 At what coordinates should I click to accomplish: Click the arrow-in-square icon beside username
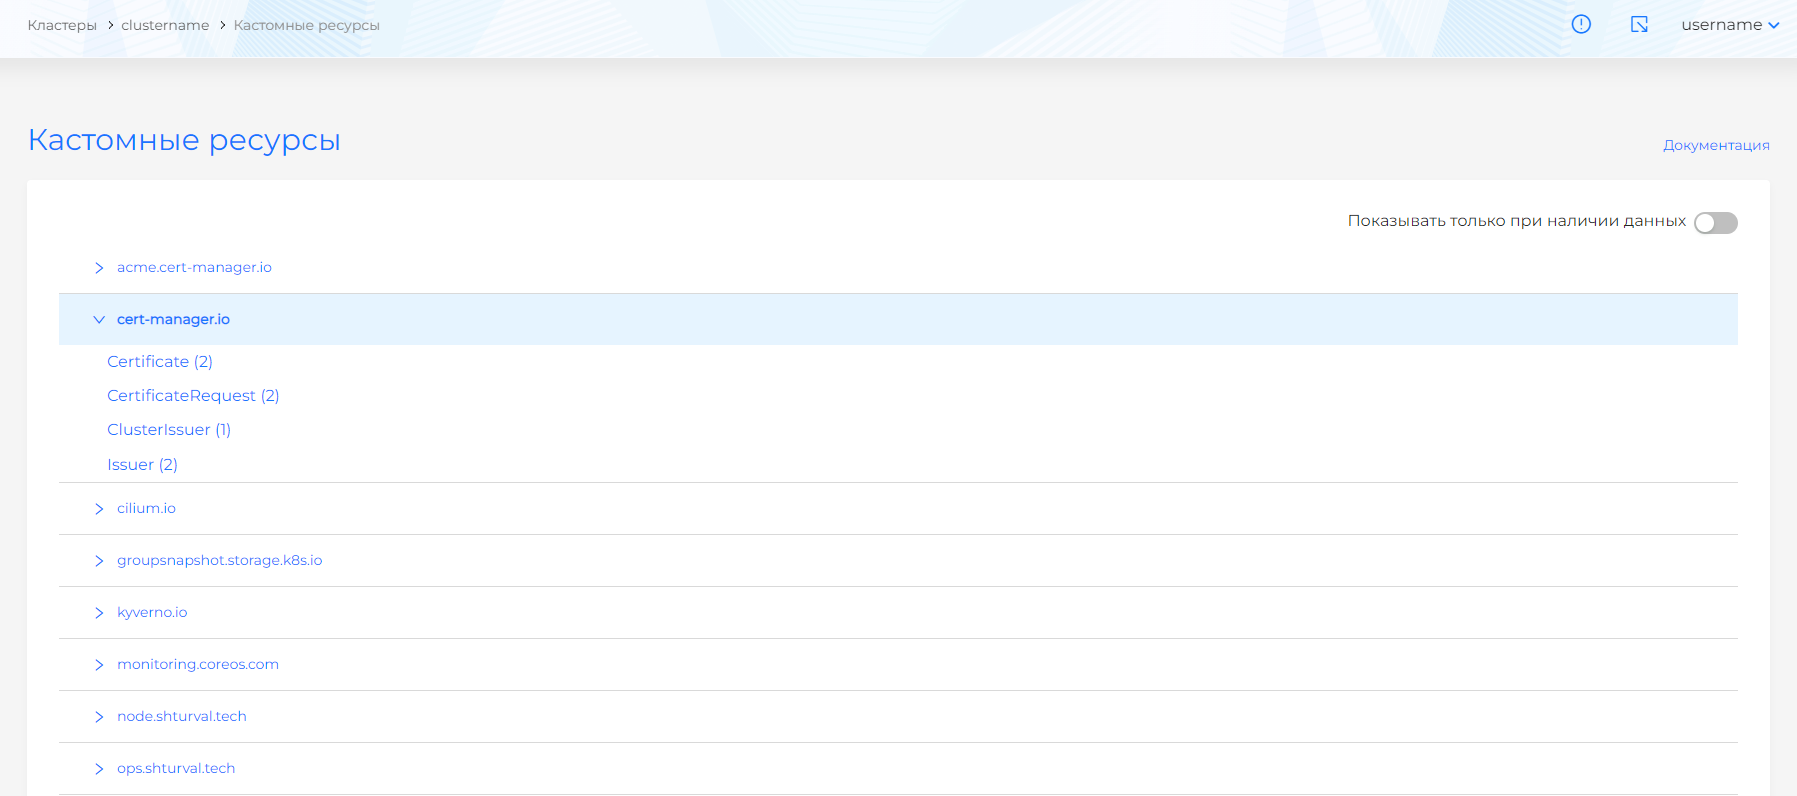(x=1639, y=24)
